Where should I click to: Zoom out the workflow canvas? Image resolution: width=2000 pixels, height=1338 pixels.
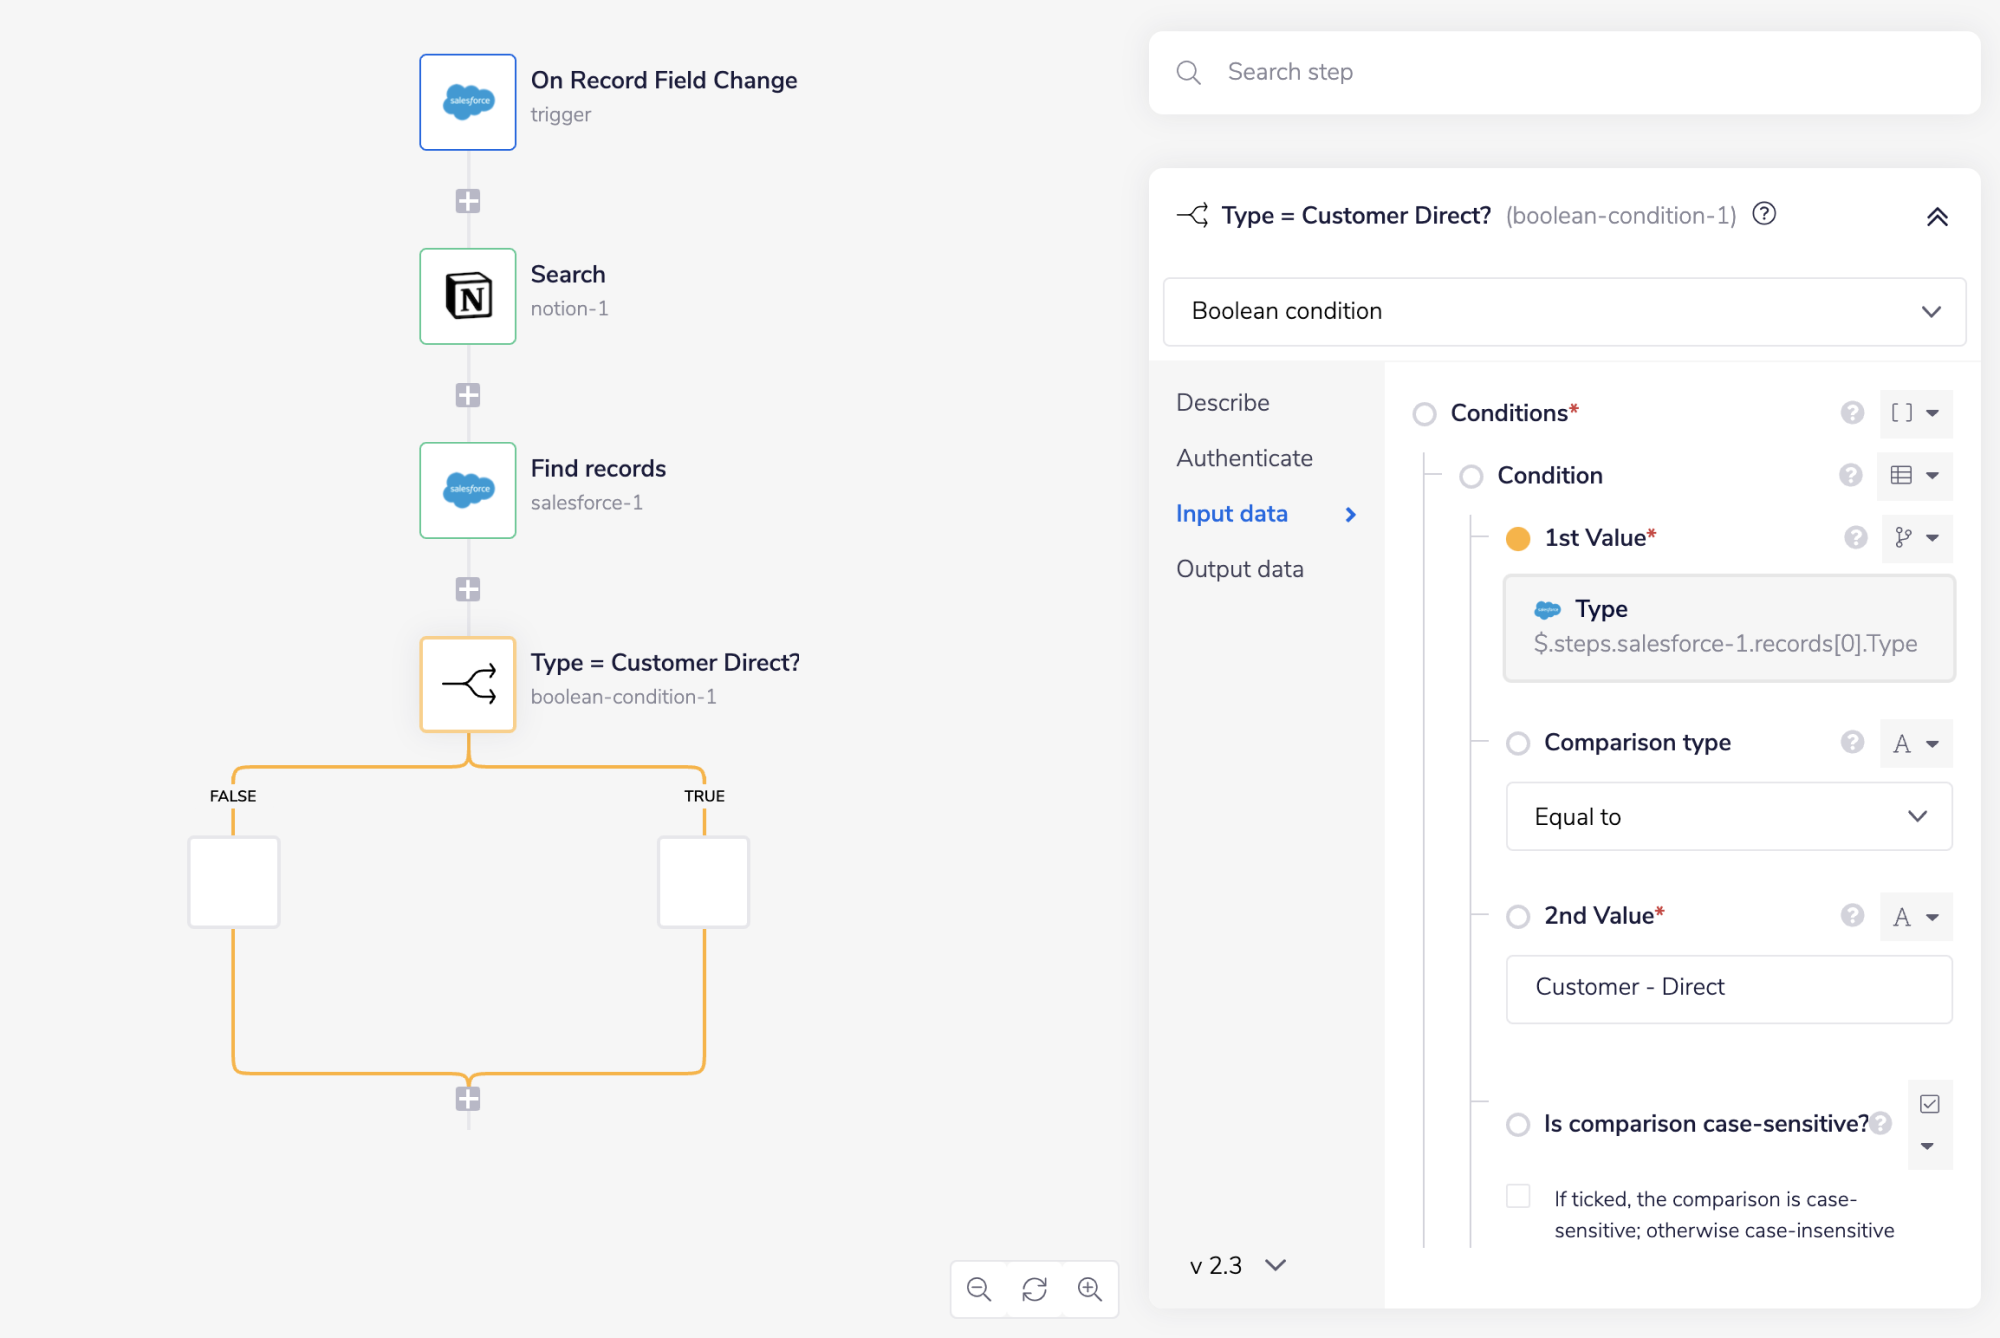pos(979,1289)
